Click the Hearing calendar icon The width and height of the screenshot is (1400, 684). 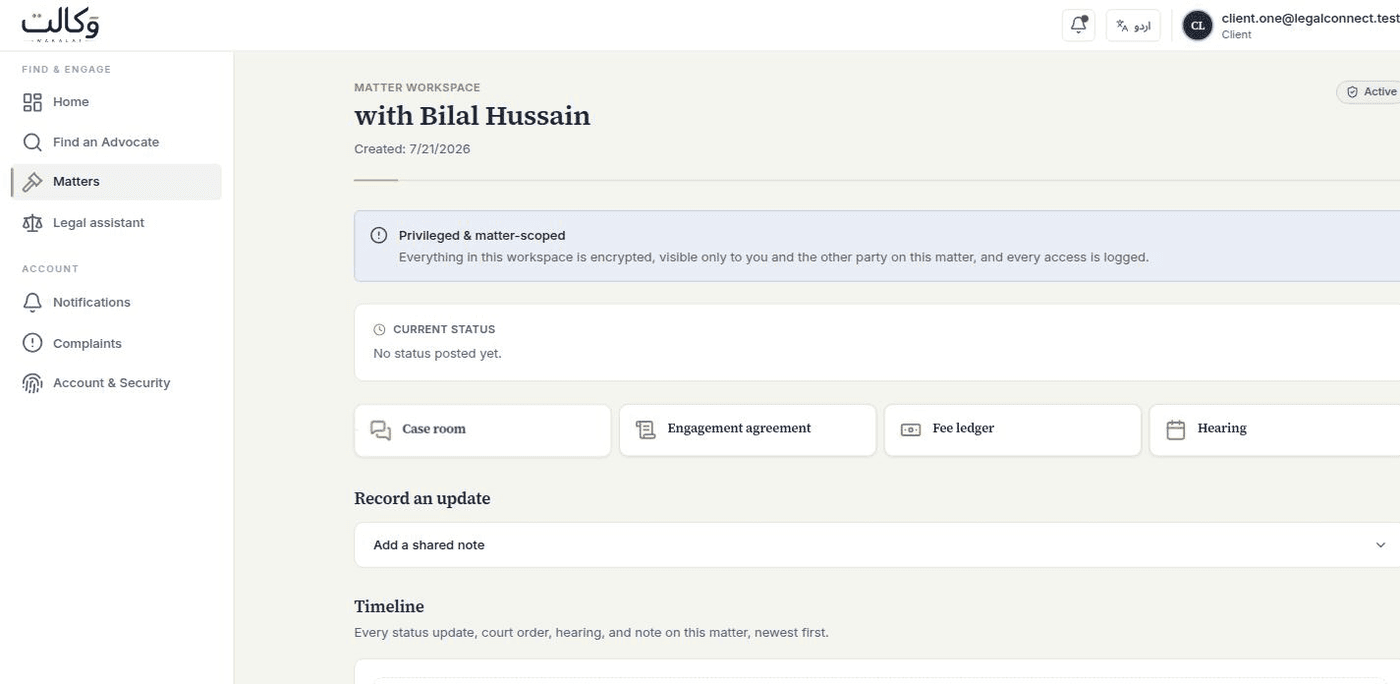1176,430
